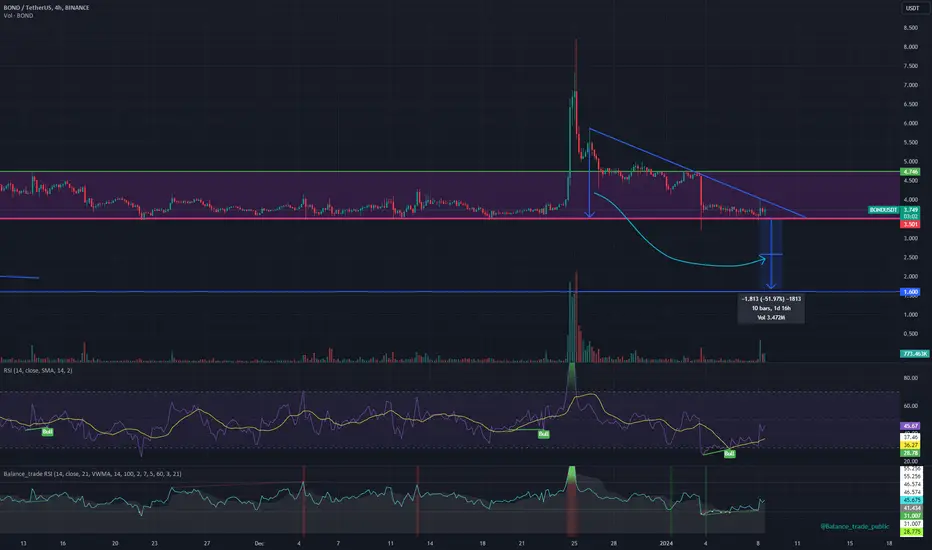This screenshot has height=550, width=932.
Task: Click the white 37.46 RSI value tag
Action: (911, 437)
